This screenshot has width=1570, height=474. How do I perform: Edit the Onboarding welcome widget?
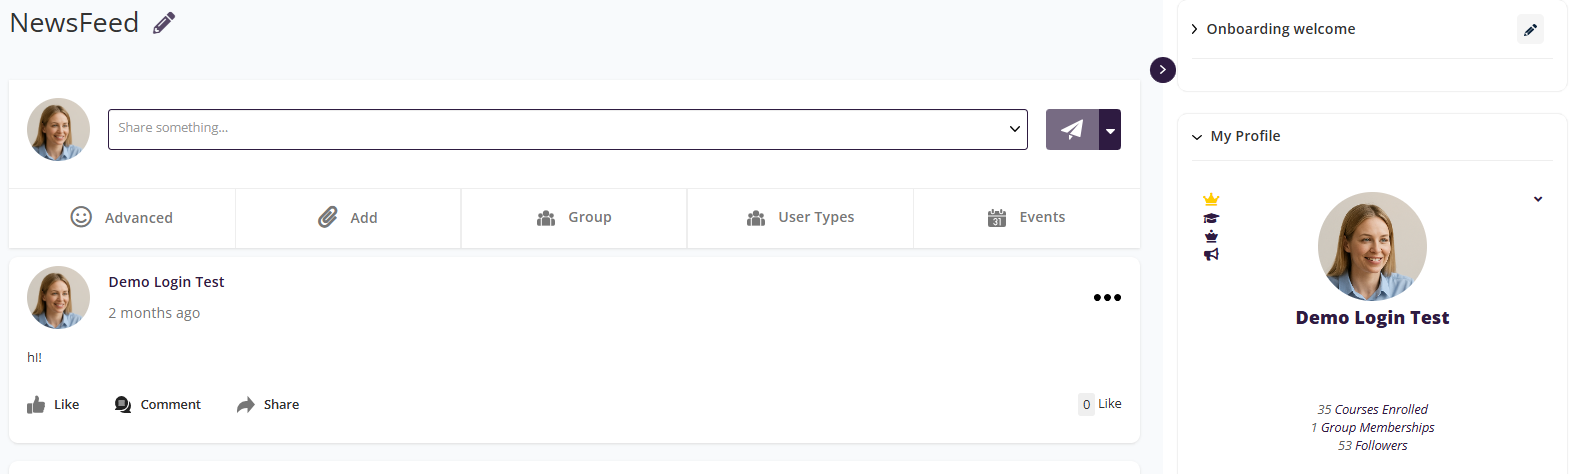click(1530, 30)
